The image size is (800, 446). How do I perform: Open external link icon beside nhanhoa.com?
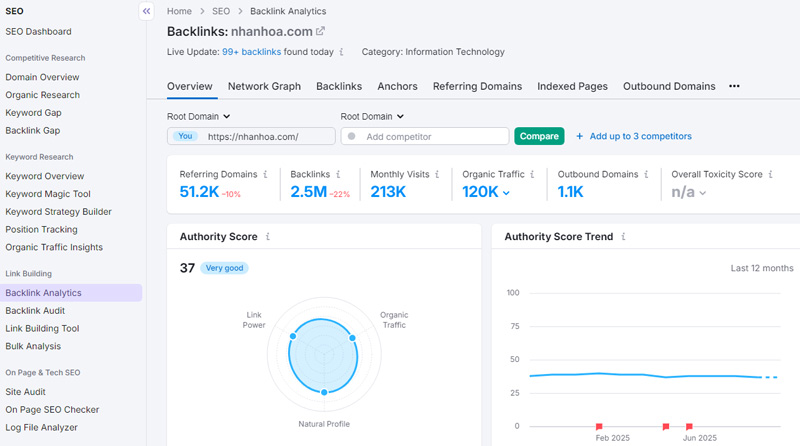click(320, 32)
